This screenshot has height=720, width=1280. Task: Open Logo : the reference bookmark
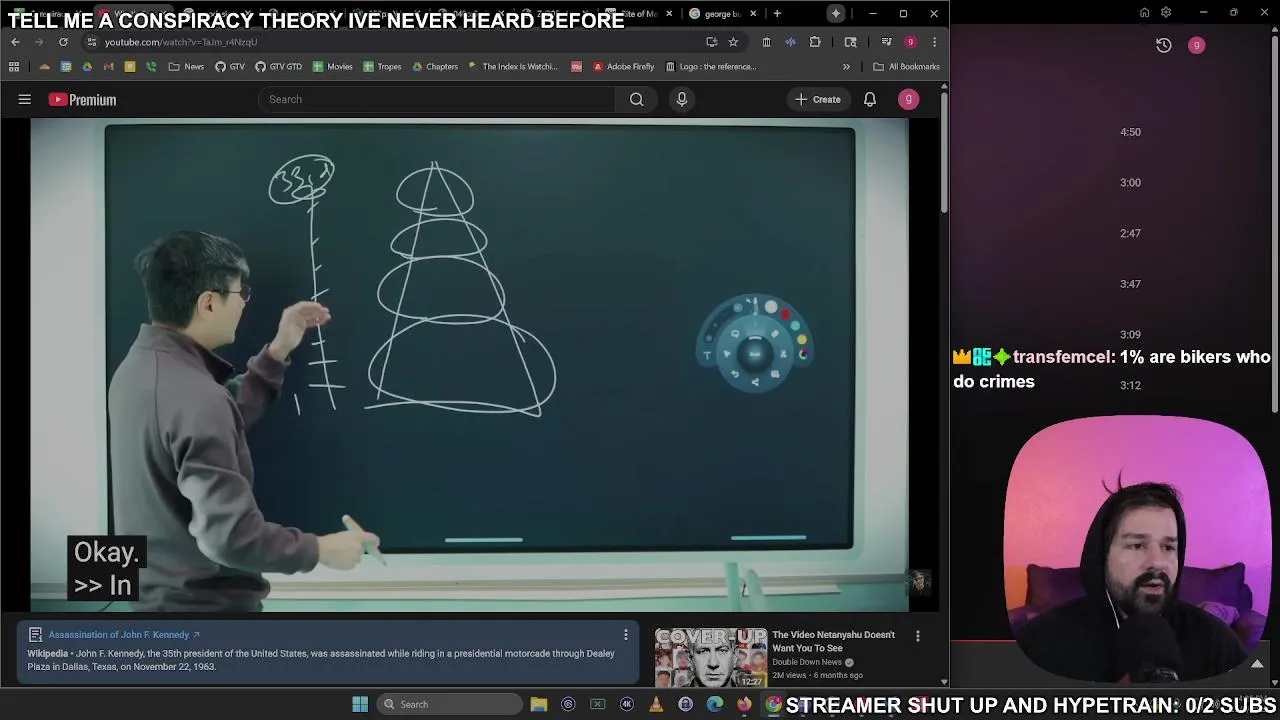point(710,67)
